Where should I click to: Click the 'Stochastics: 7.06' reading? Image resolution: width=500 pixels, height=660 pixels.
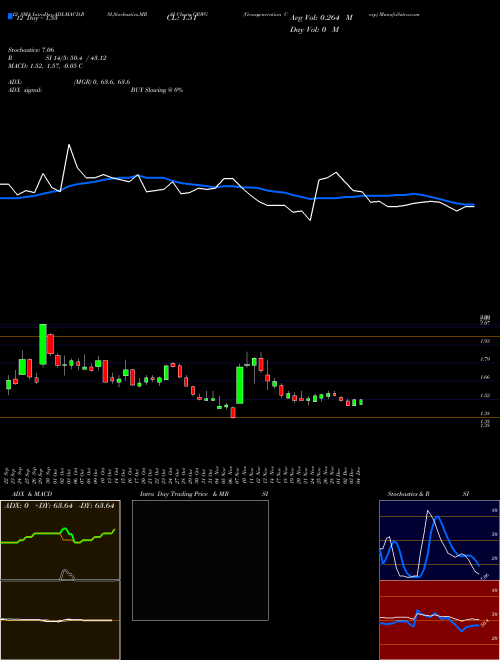(31, 50)
